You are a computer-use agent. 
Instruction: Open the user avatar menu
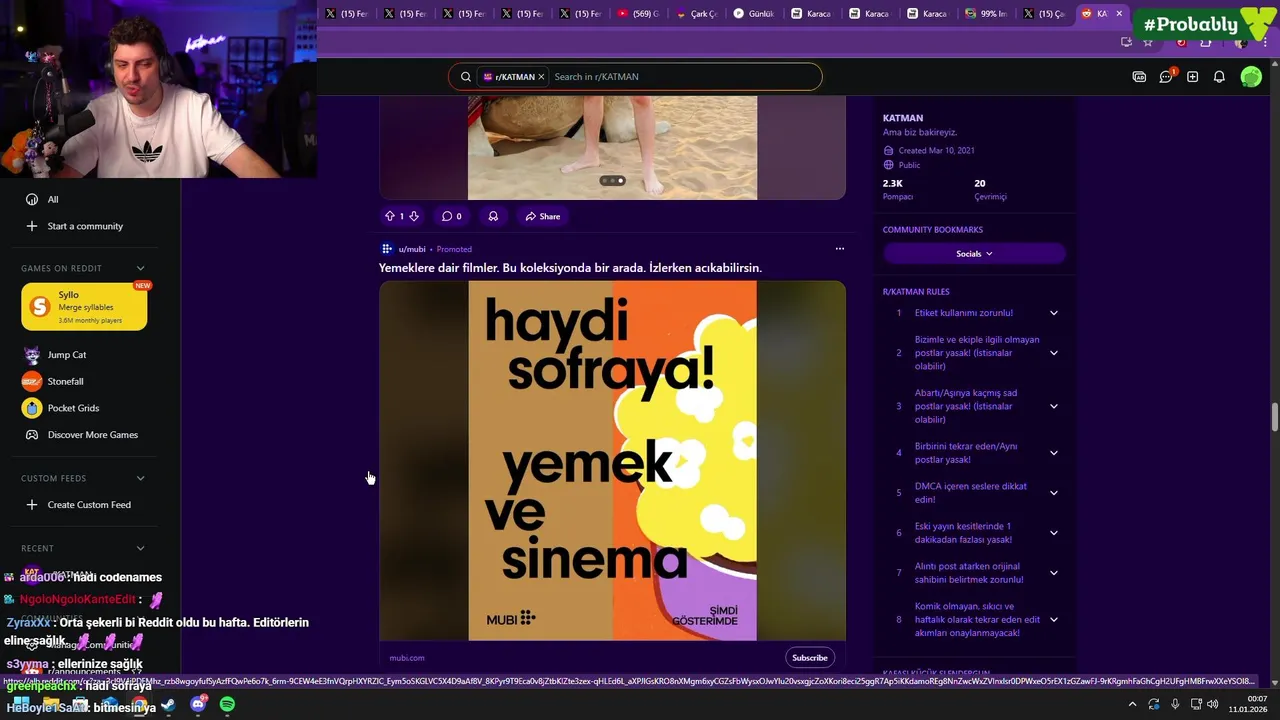click(x=1251, y=77)
